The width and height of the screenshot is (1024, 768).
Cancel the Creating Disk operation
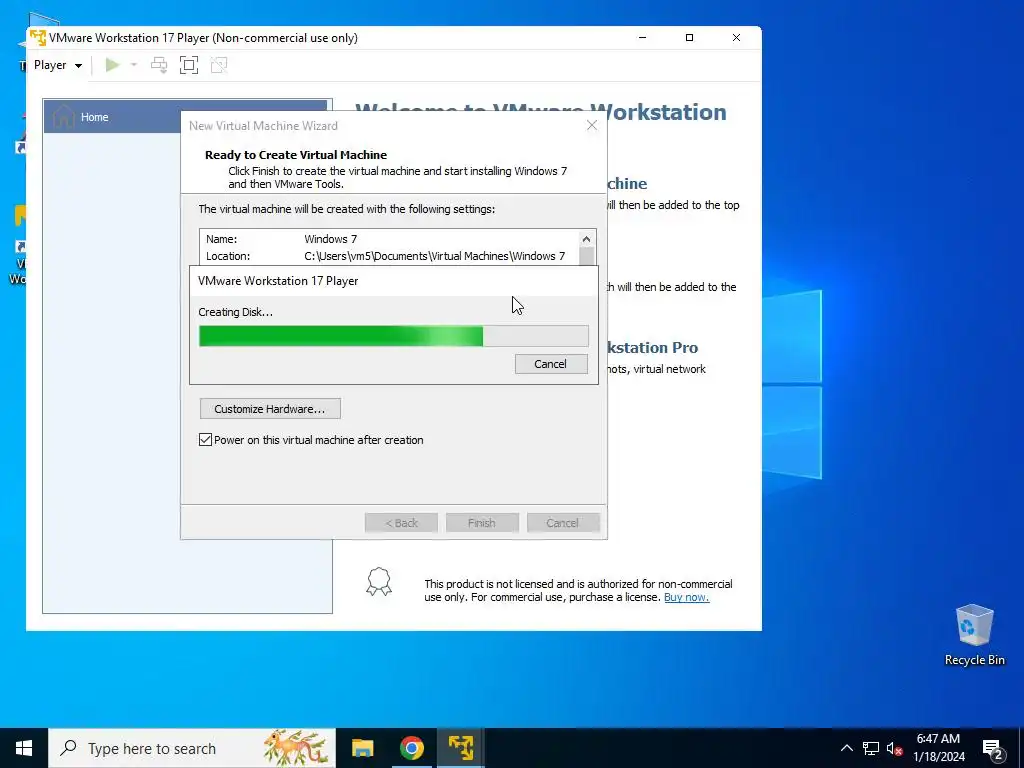(551, 364)
